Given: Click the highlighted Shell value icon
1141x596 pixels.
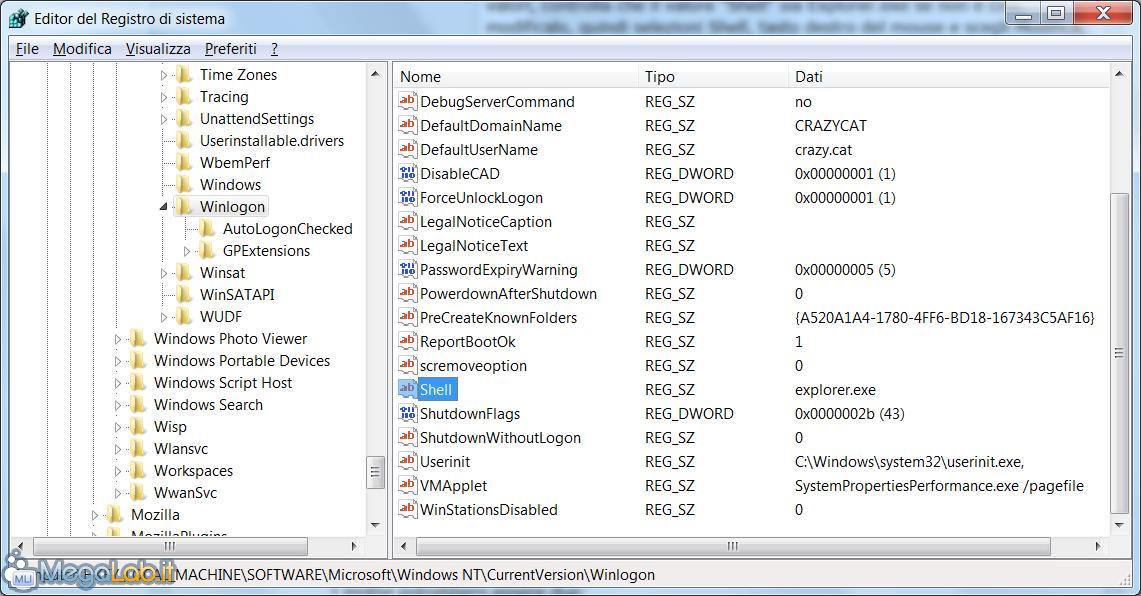Looking at the screenshot, I should [408, 389].
